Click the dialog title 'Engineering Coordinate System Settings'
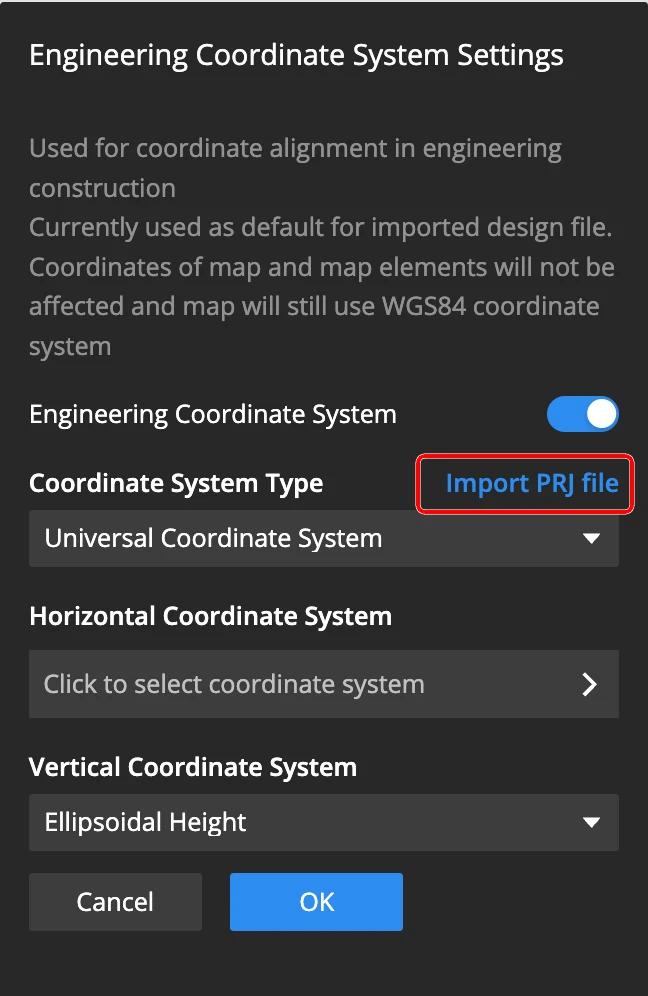Image resolution: width=648 pixels, height=996 pixels. (x=296, y=55)
